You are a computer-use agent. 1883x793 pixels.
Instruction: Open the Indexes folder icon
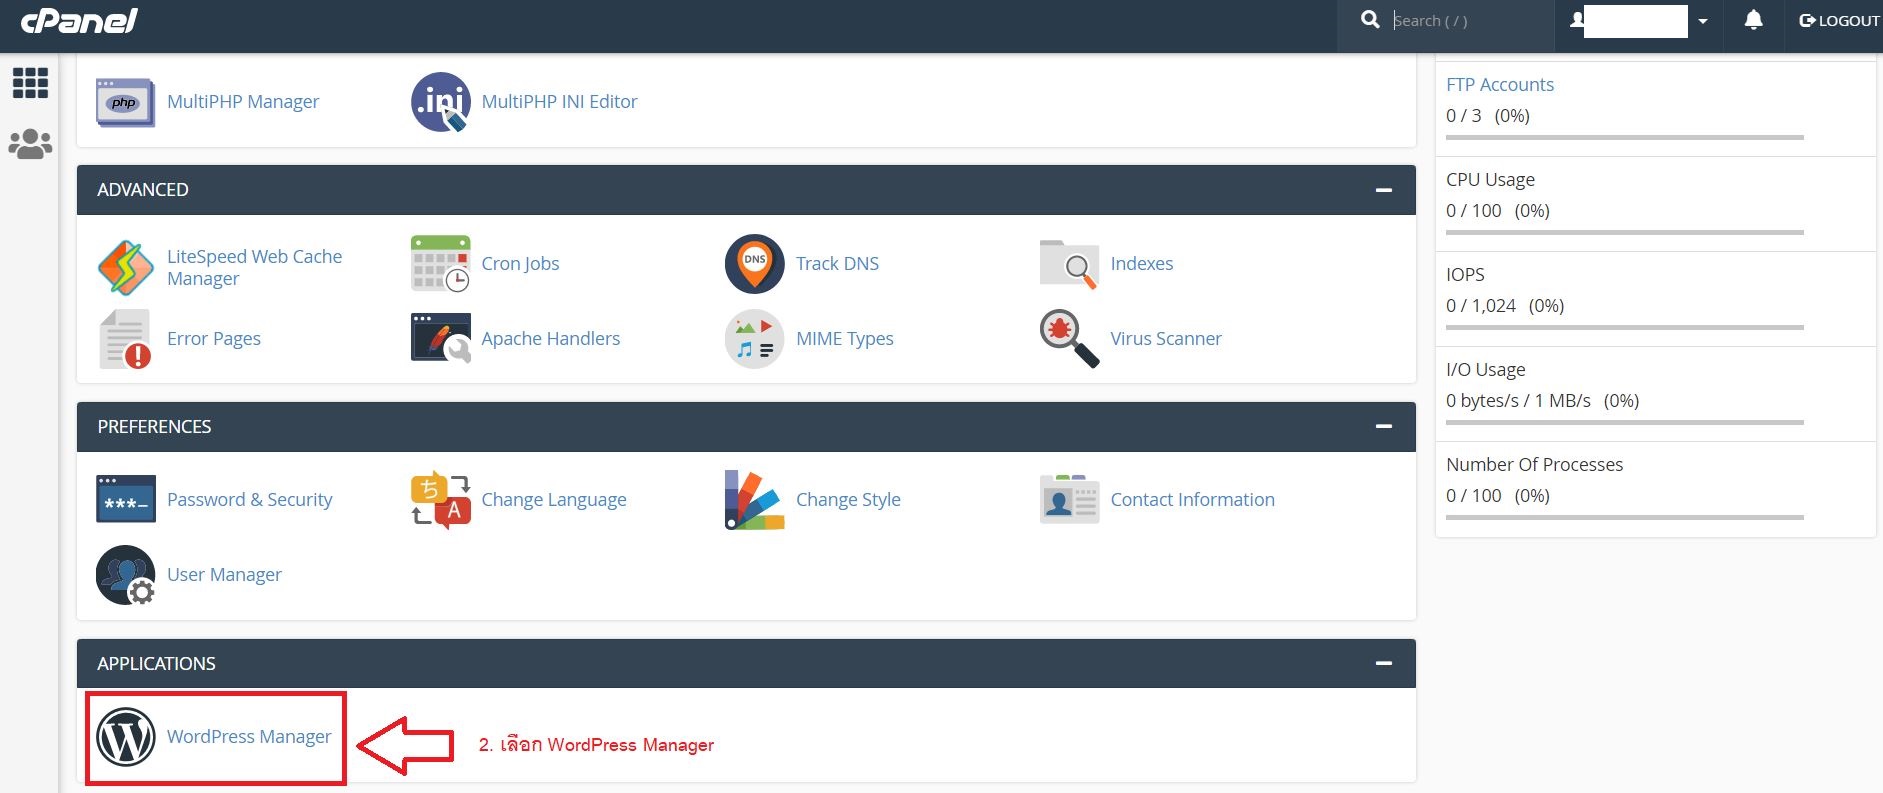pos(1069,264)
